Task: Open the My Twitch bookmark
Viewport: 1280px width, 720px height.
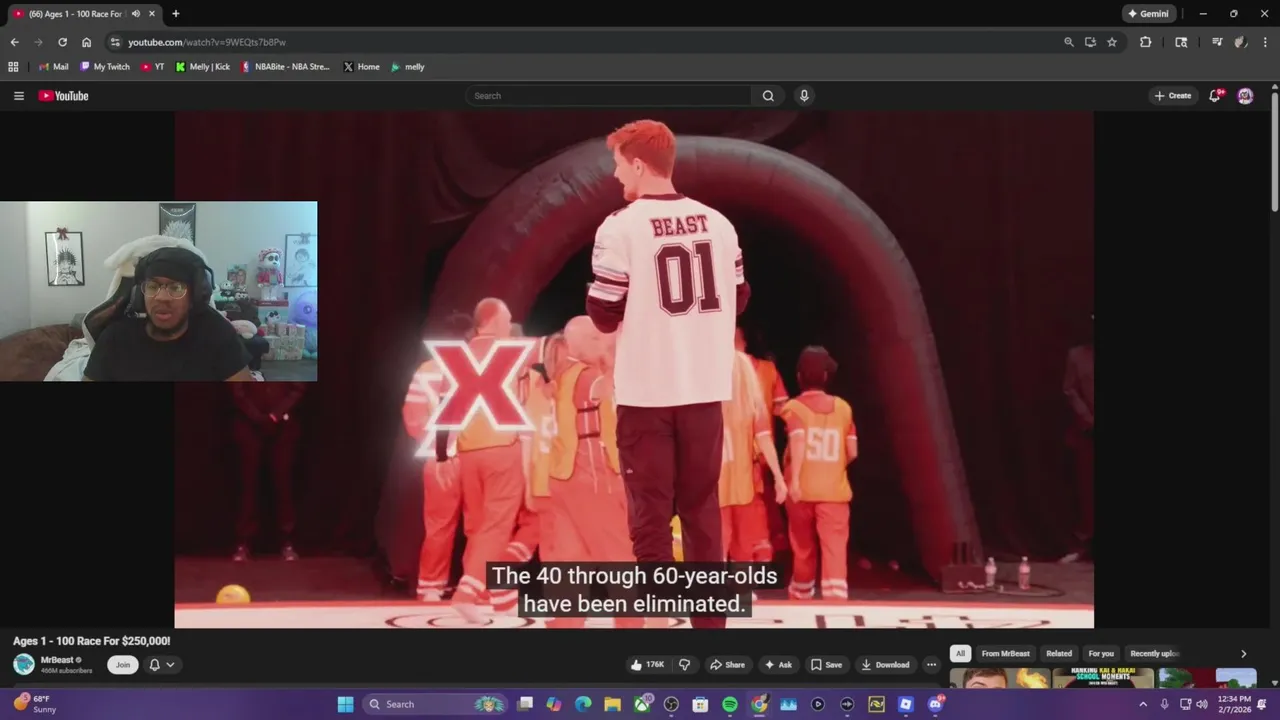Action: pos(105,67)
